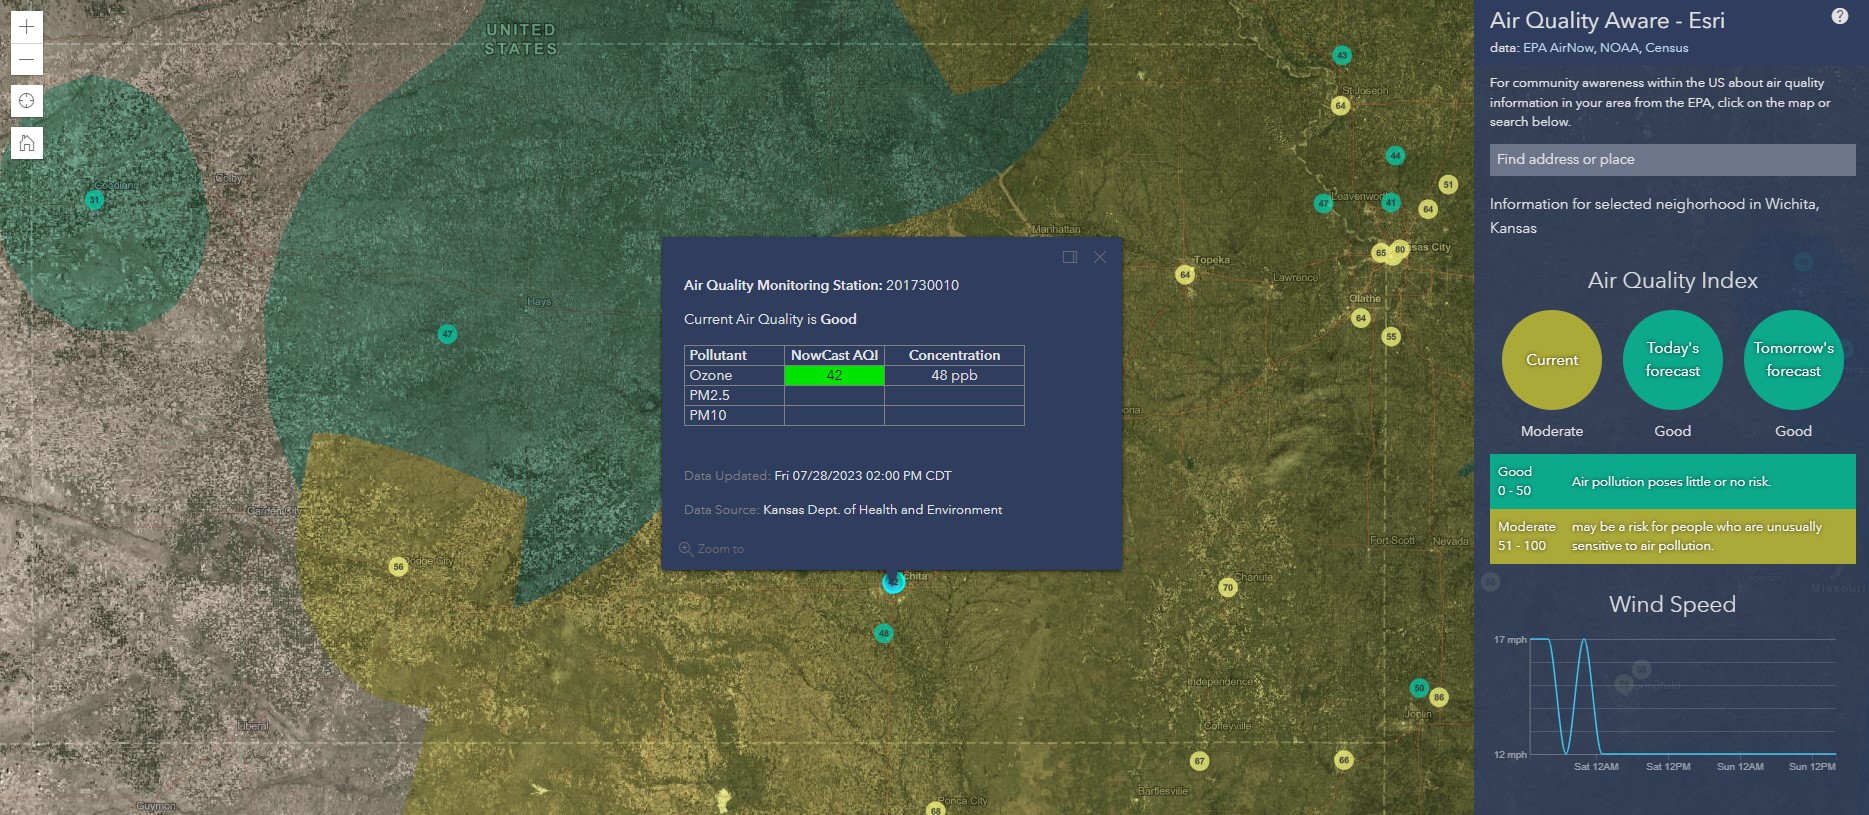
Task: Select Today's forecast circle
Action: click(x=1672, y=360)
